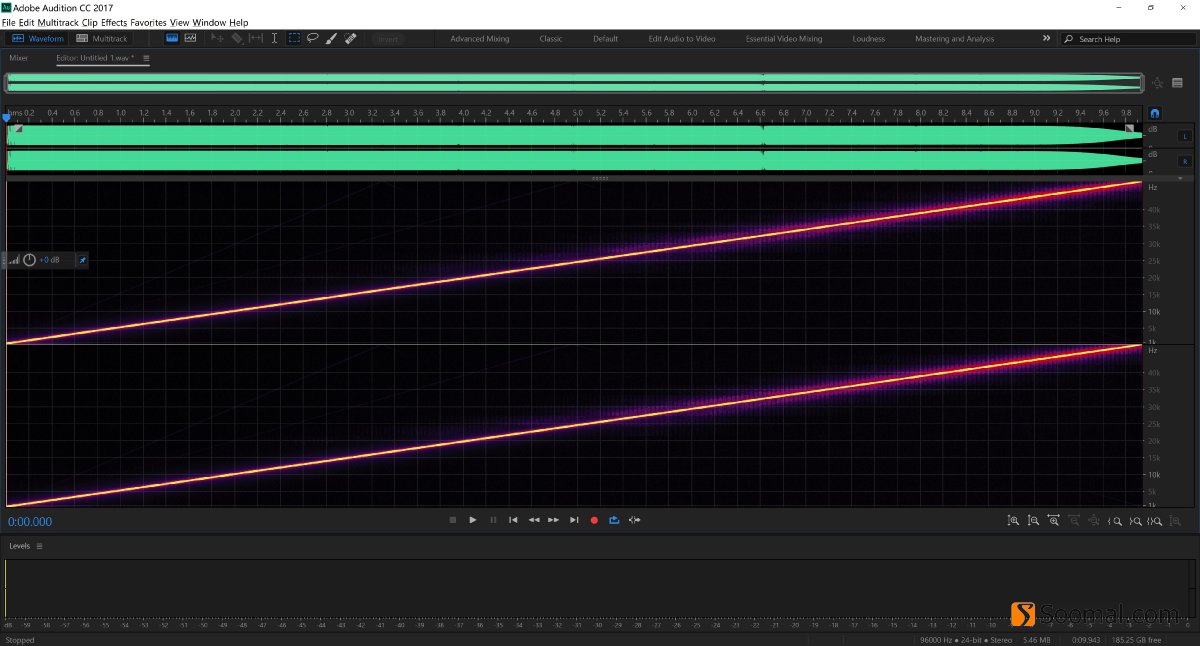The image size is (1200, 646).
Task: Click the zoom navigator adjust icon
Action: coord(1158,83)
